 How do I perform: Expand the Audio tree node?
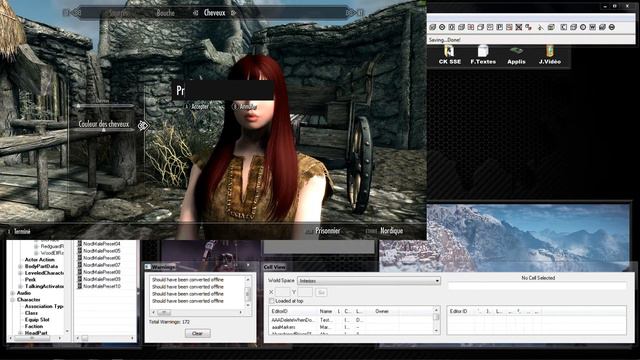tap(13, 293)
